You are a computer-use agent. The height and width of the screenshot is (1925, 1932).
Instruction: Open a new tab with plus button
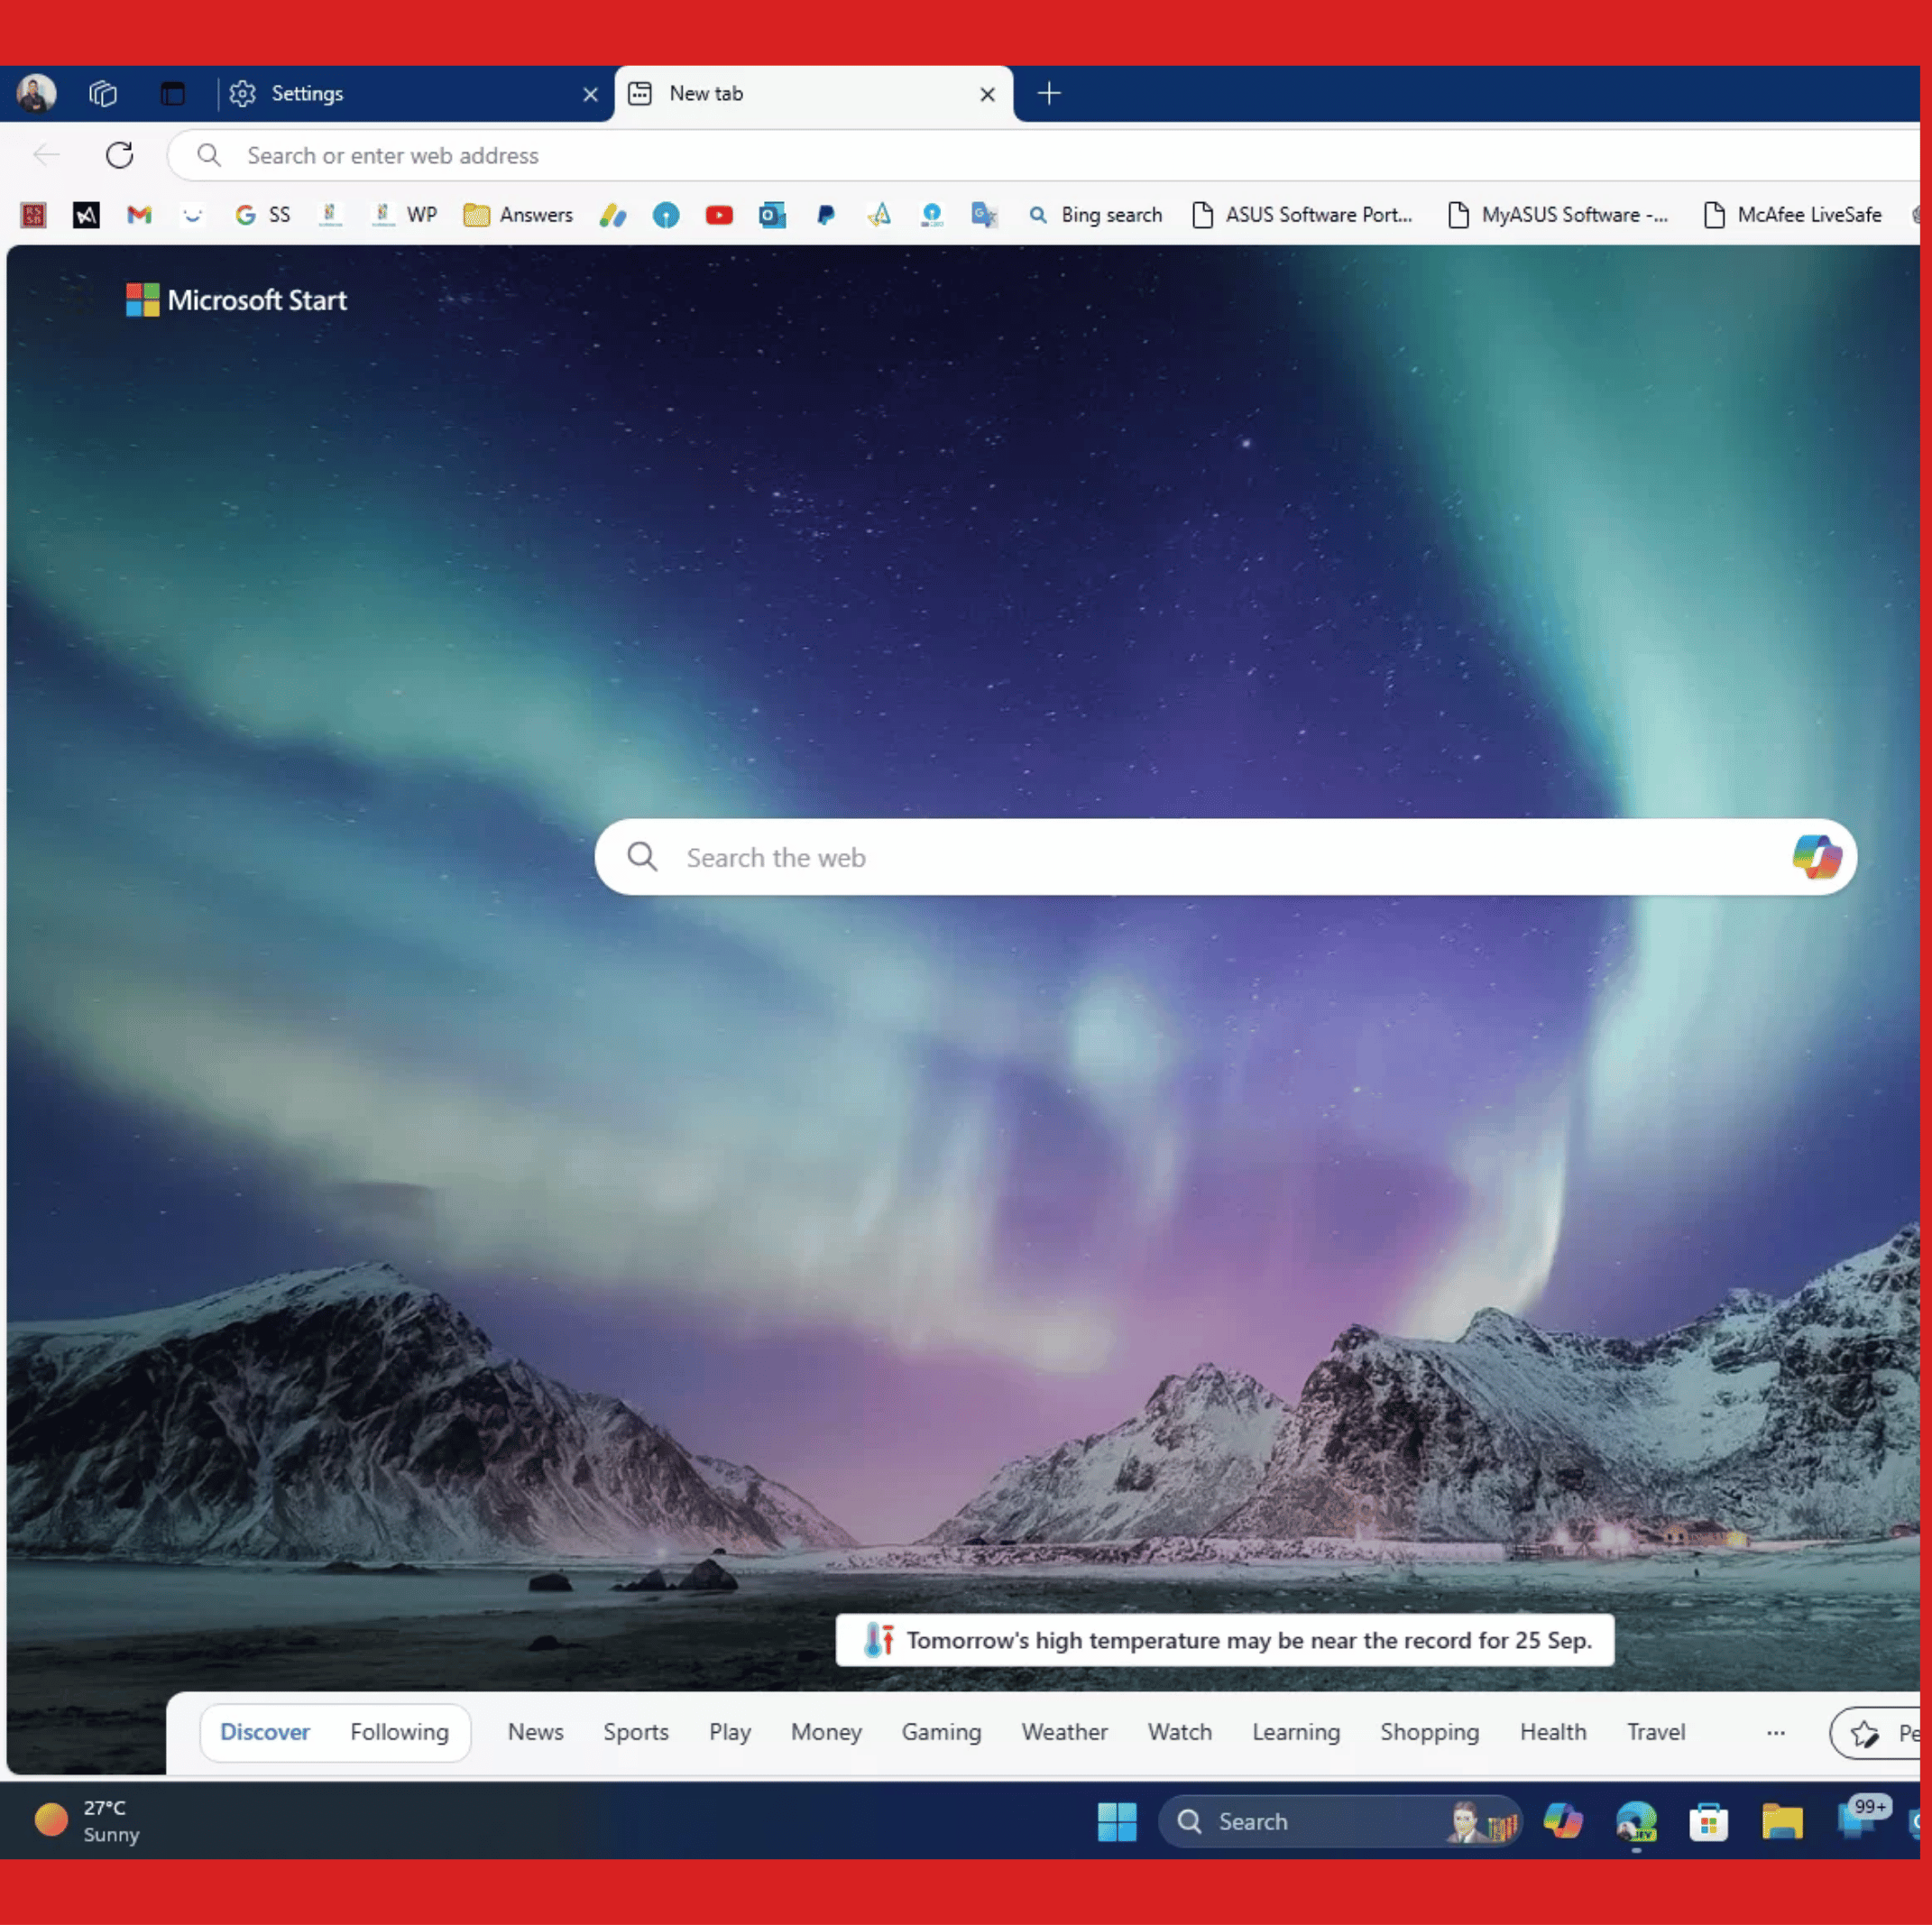[1049, 93]
